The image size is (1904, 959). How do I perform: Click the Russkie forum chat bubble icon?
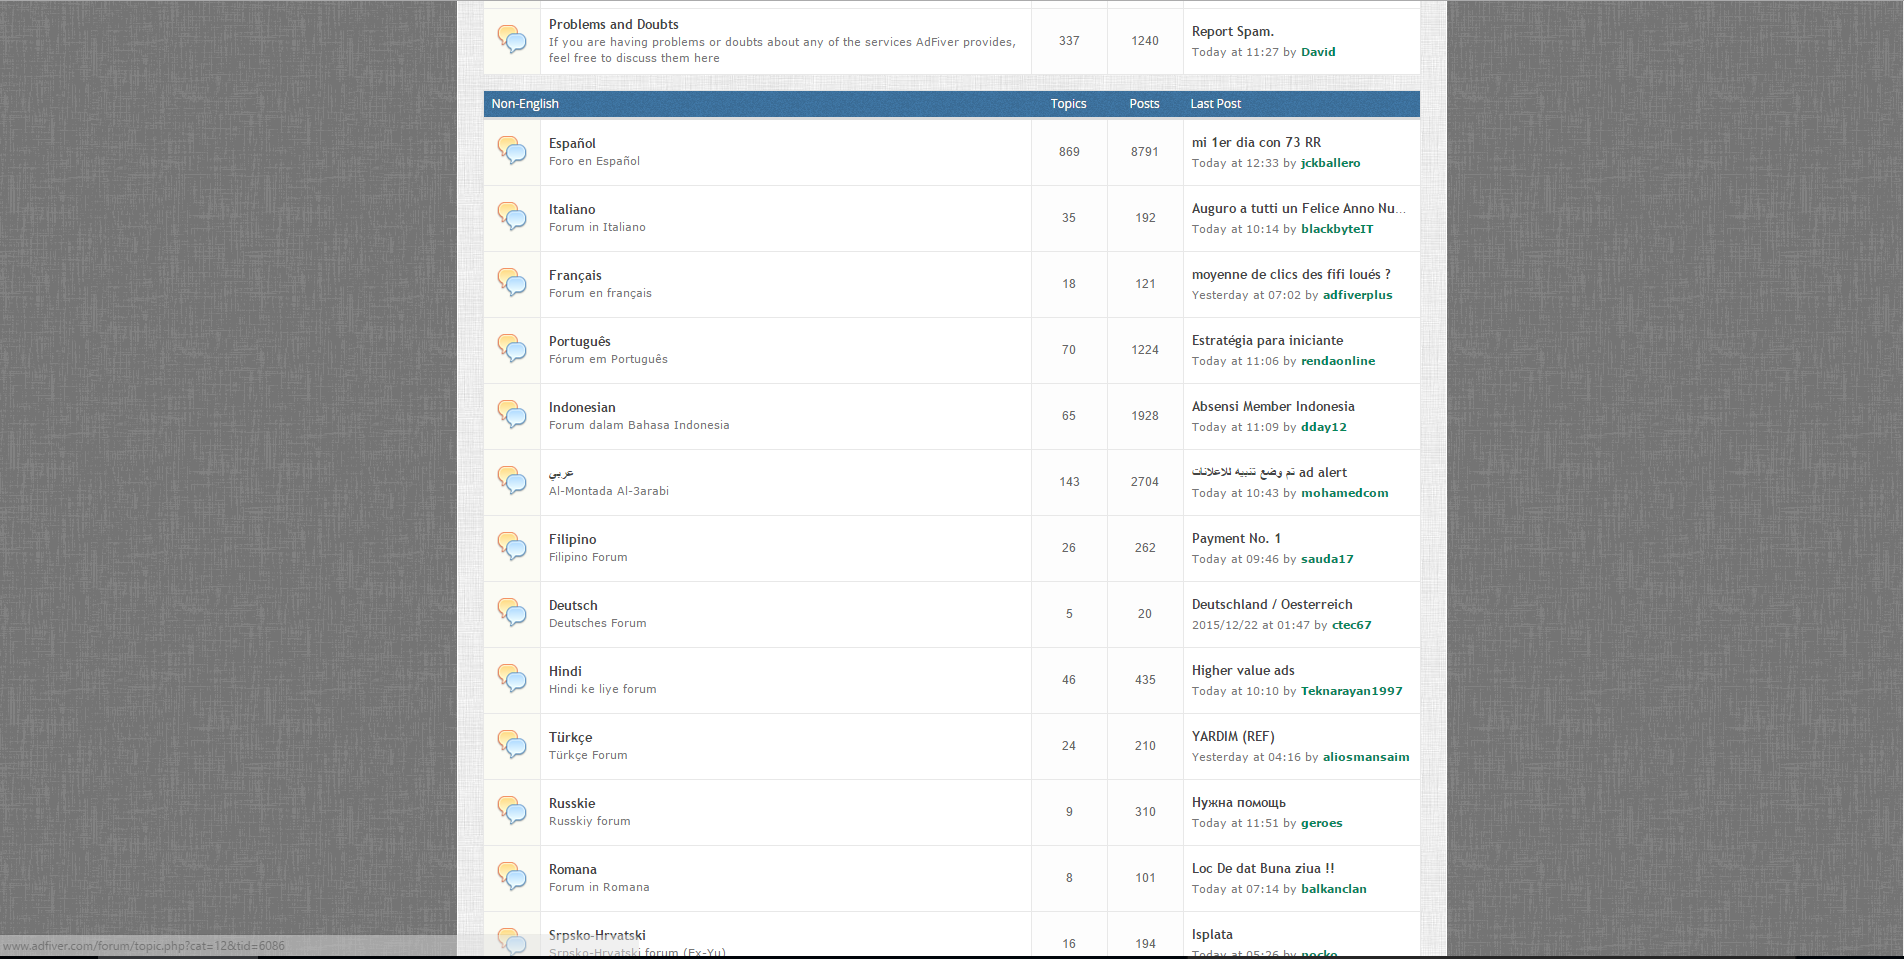[x=512, y=811]
